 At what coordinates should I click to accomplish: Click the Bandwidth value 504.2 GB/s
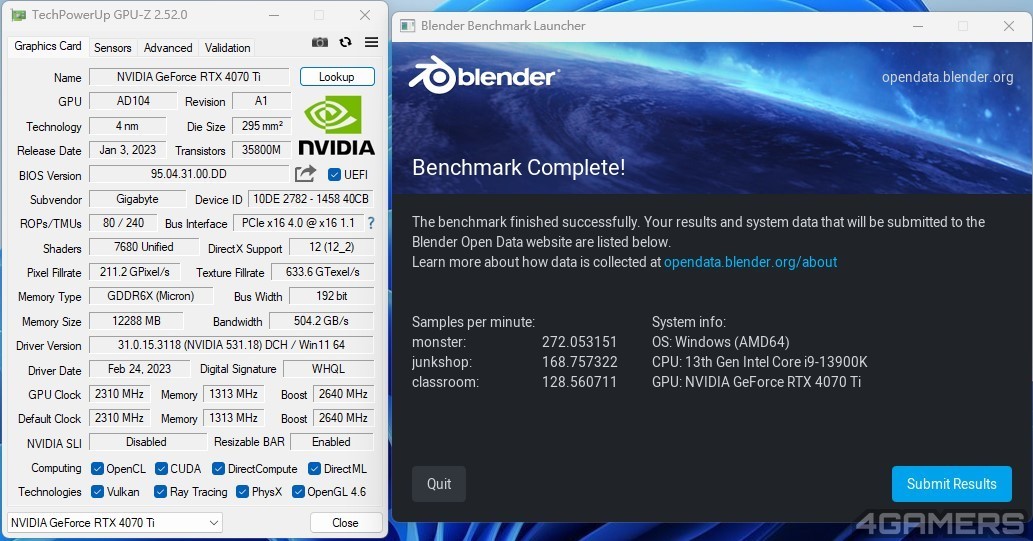321,321
